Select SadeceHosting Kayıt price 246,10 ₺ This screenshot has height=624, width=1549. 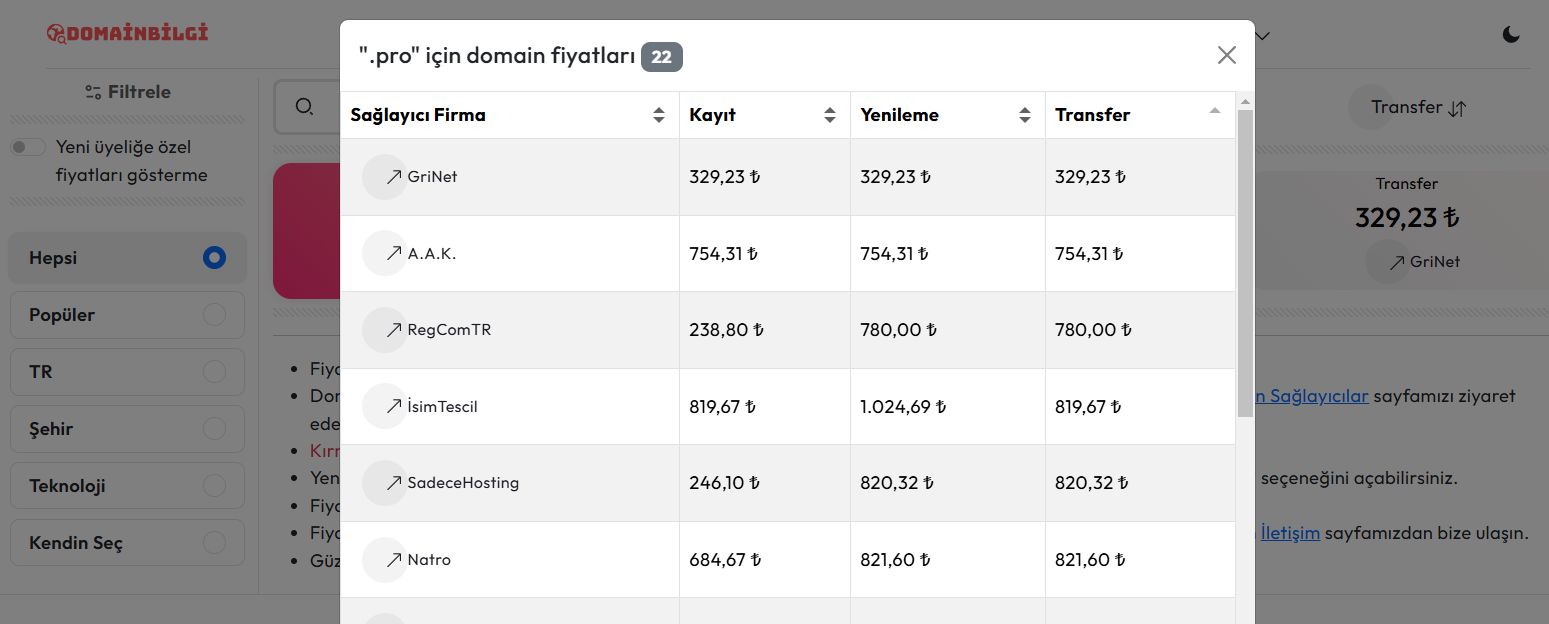pyautogui.click(x=725, y=483)
